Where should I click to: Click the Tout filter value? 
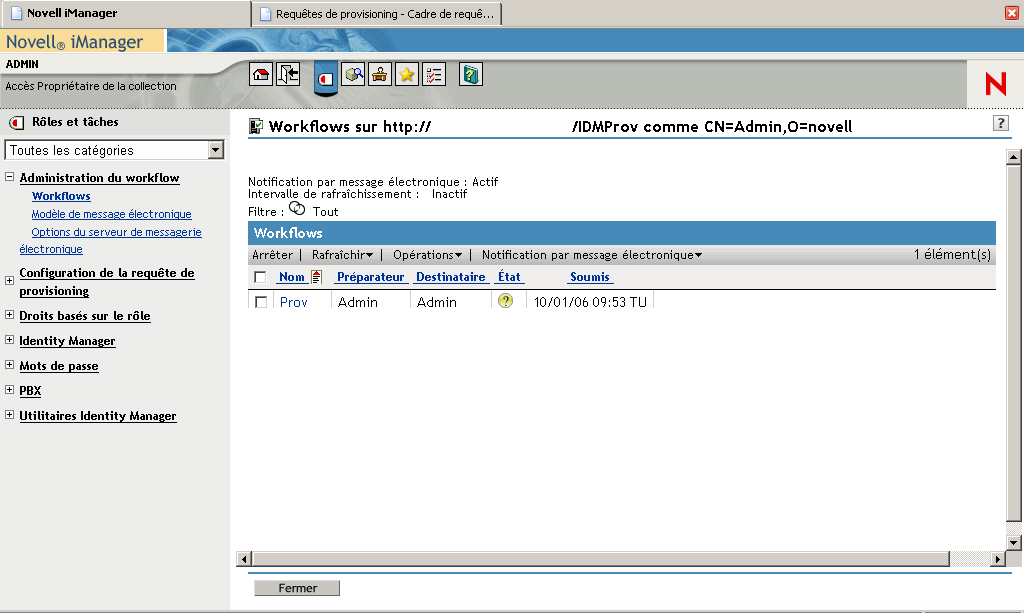coord(325,212)
